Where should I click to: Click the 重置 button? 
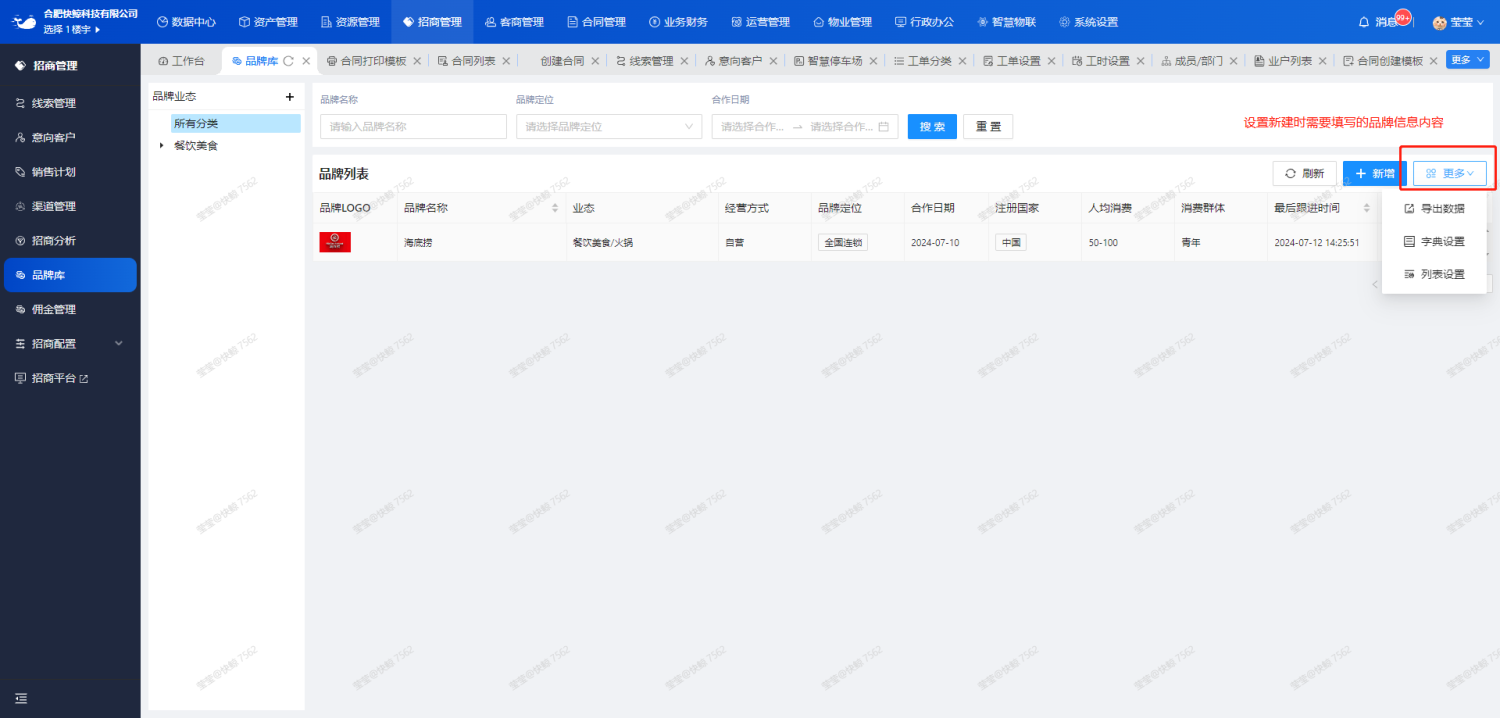click(988, 126)
